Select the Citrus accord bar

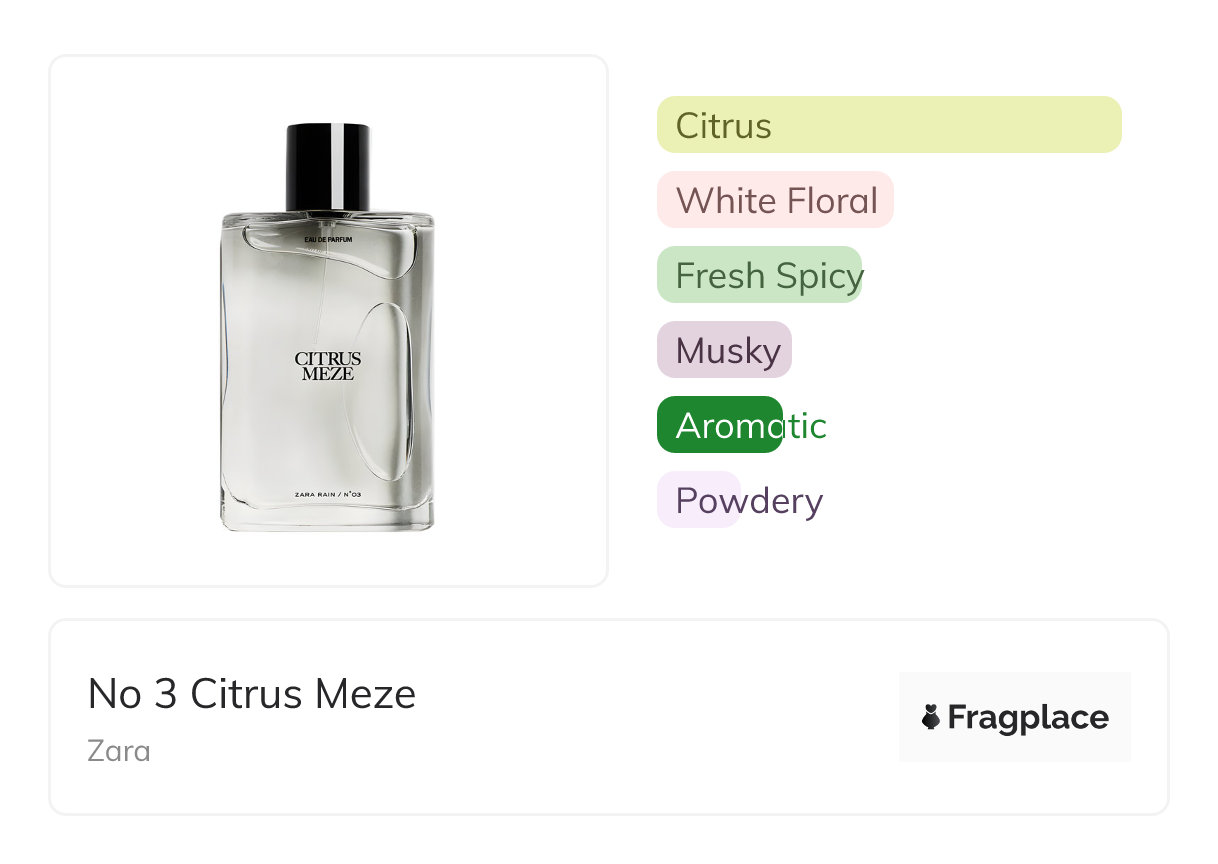[888, 125]
